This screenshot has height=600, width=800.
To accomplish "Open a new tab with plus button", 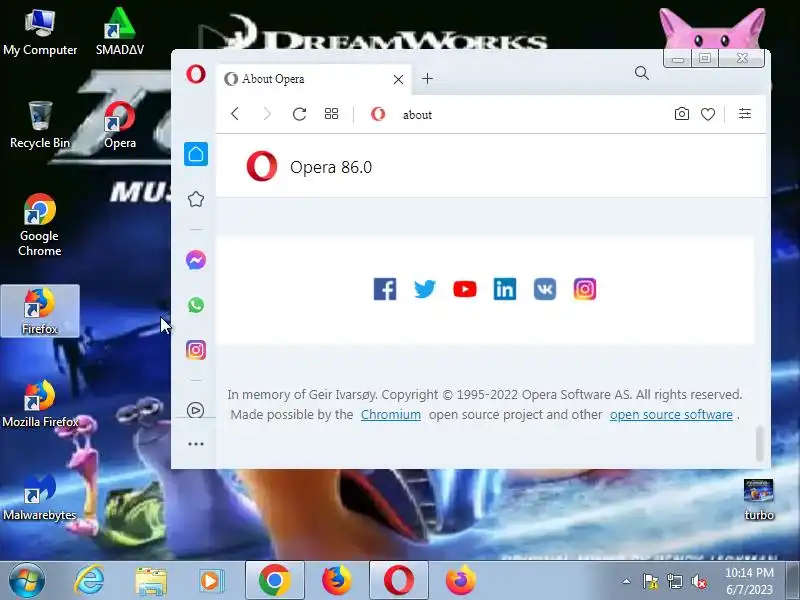I will [x=428, y=79].
